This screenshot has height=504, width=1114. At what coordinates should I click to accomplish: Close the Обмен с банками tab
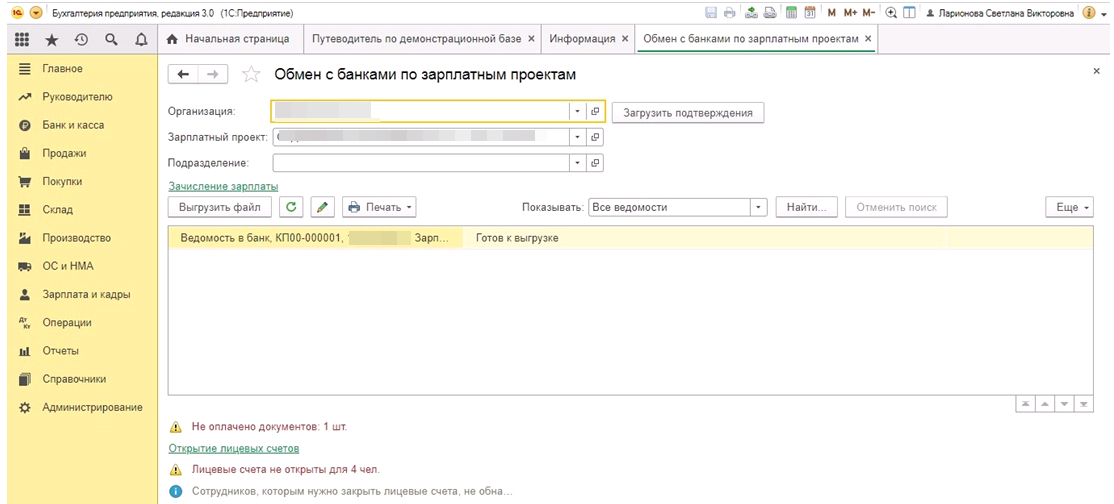point(867,39)
